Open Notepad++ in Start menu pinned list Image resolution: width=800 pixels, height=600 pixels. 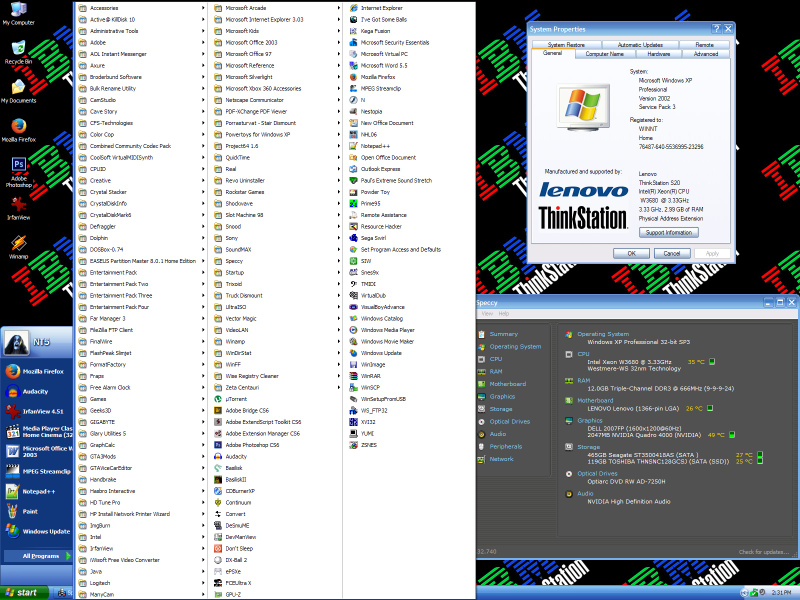coord(37,491)
